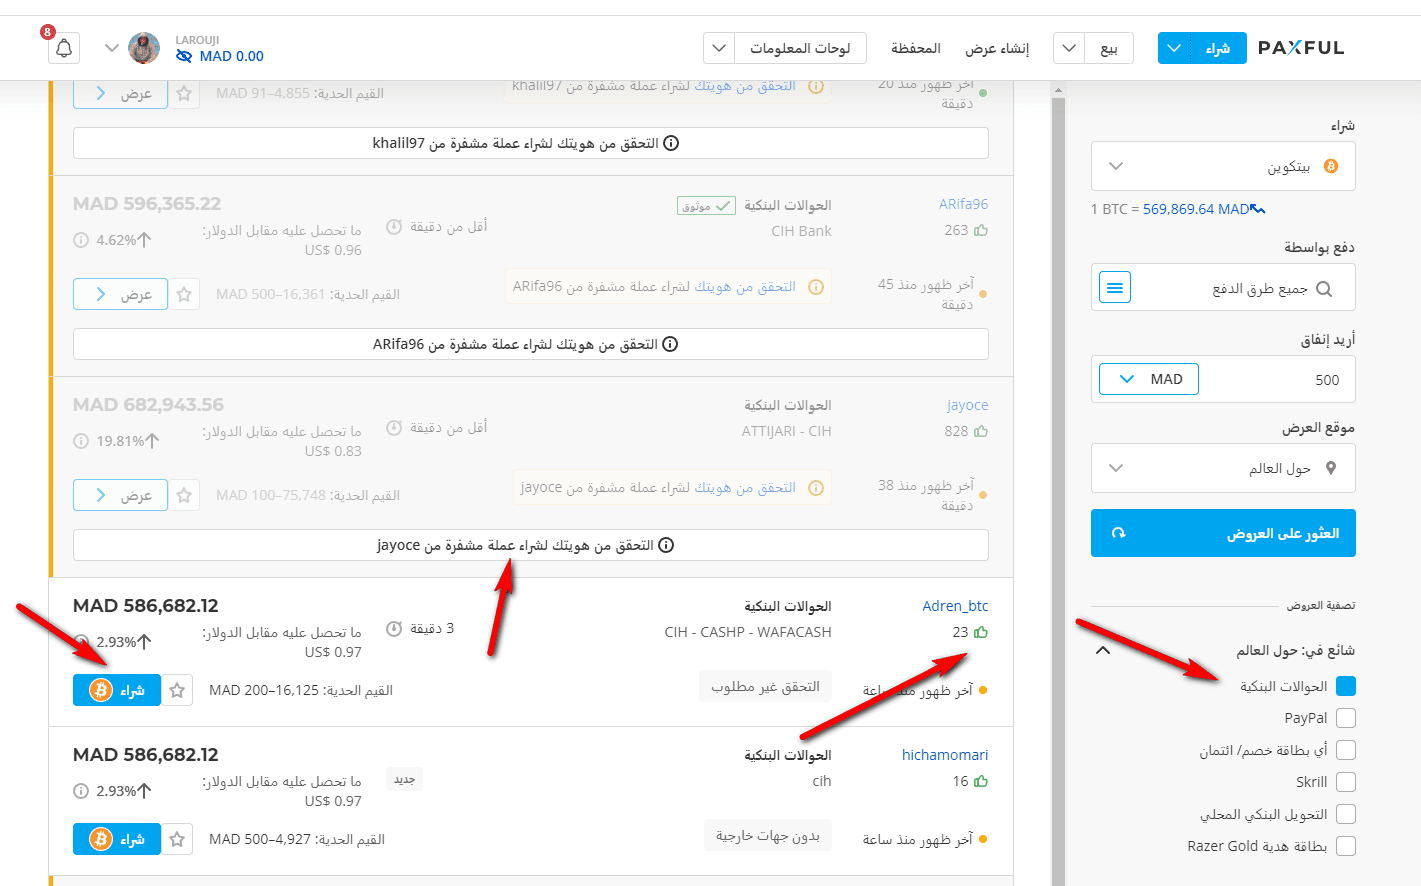Open the notifications bell icon
The image size is (1421, 886).
[64, 48]
